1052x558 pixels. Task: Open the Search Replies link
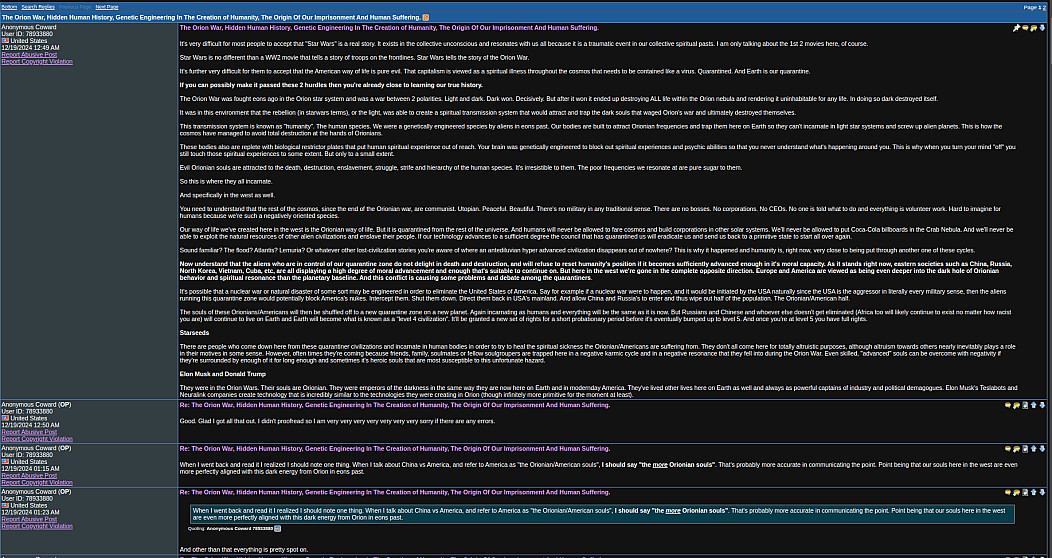(x=38, y=6)
